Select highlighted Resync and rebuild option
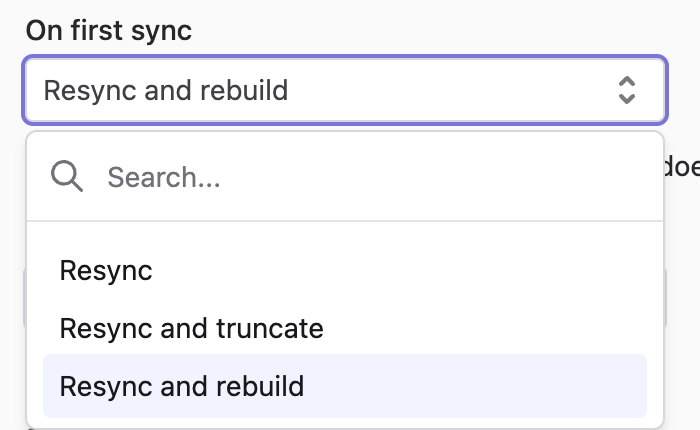Image resolution: width=700 pixels, height=430 pixels. tap(182, 385)
